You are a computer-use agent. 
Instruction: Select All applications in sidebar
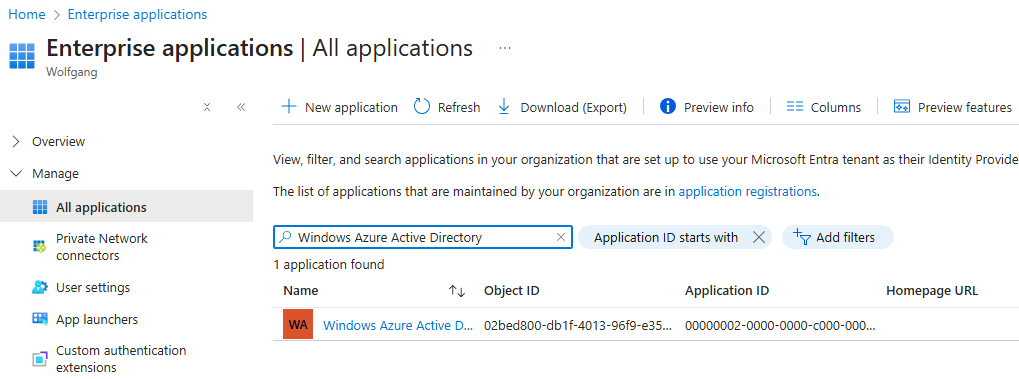(127, 207)
